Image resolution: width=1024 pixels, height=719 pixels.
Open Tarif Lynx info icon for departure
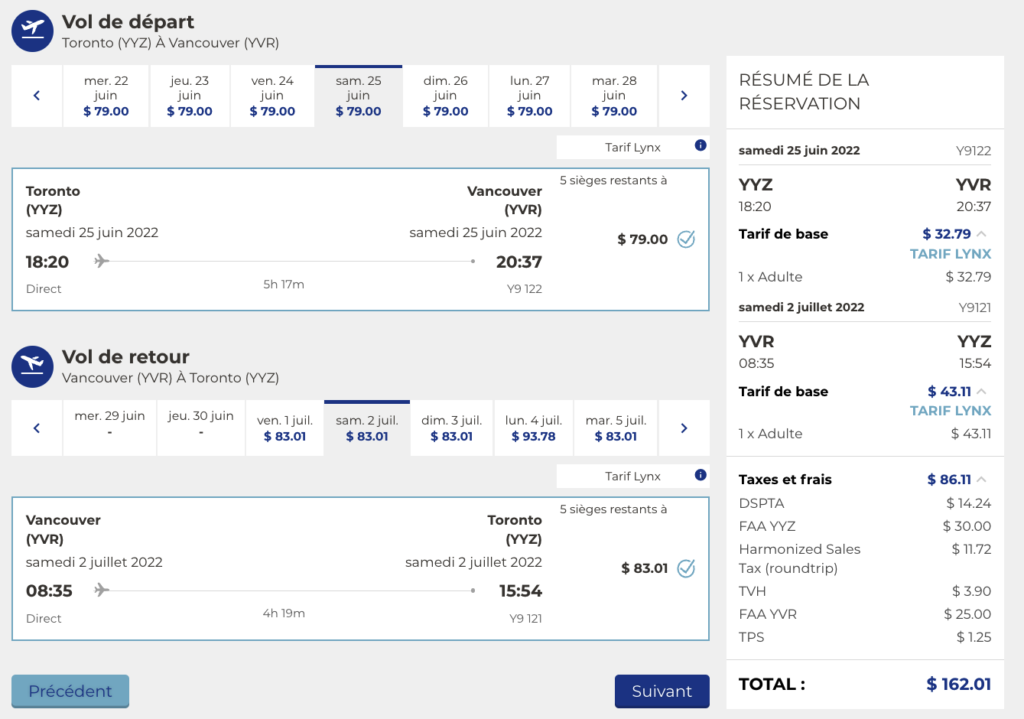point(700,146)
